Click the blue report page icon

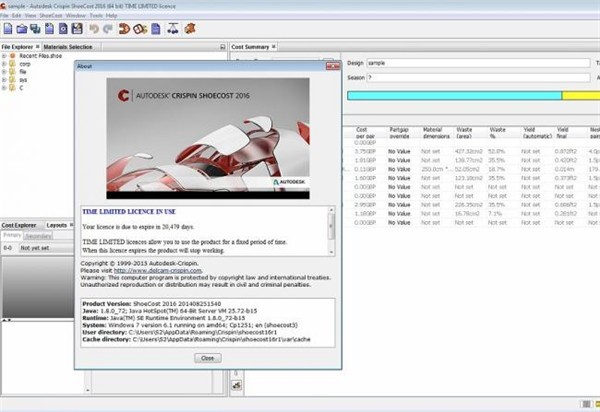[156, 29]
